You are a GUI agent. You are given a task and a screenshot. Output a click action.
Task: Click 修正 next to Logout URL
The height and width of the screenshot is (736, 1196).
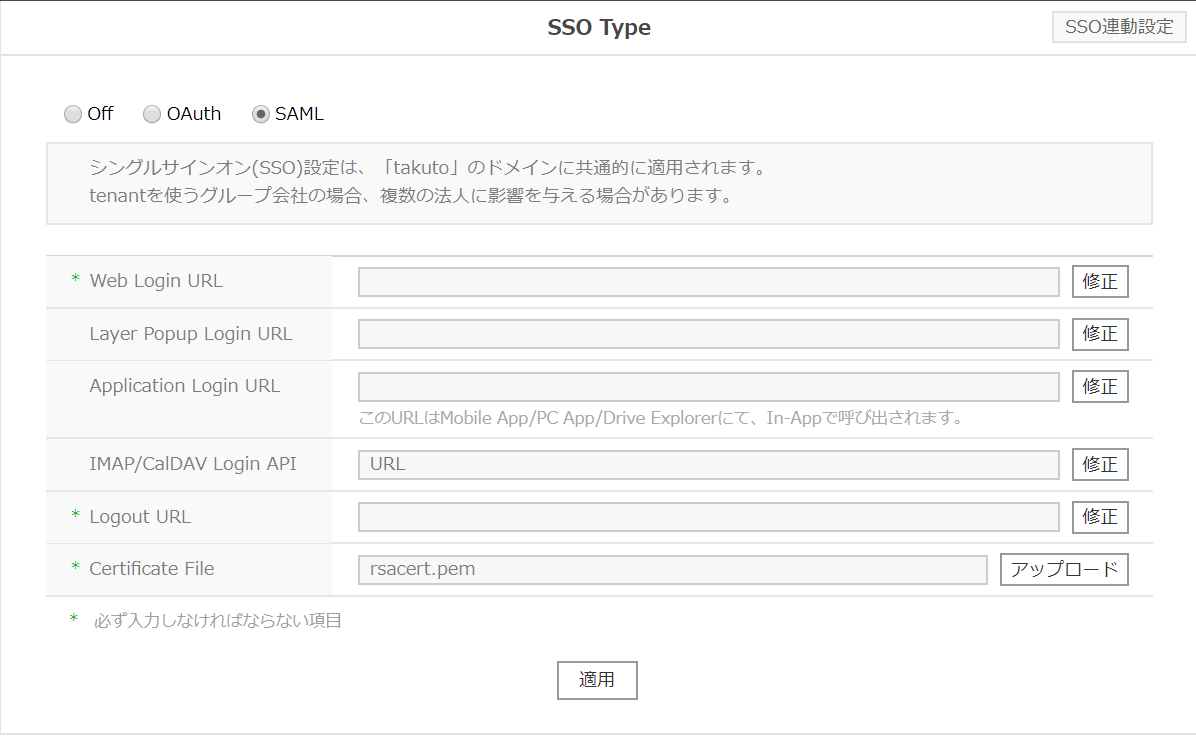click(x=1100, y=517)
